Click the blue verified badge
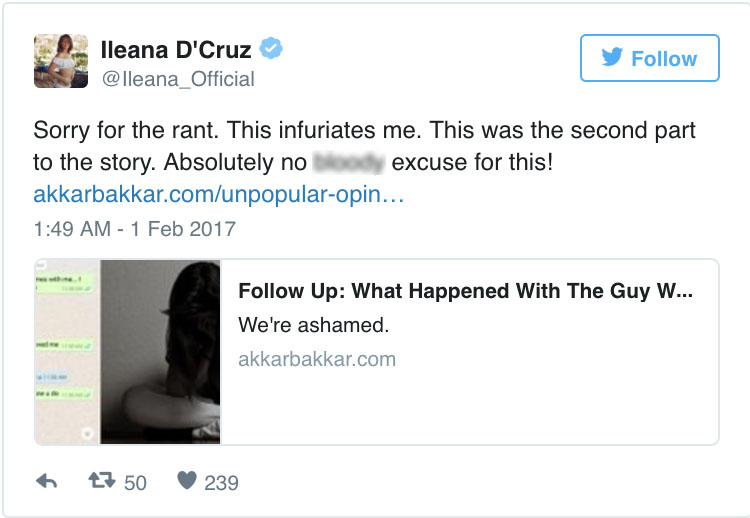The image size is (750, 518). 270,49
